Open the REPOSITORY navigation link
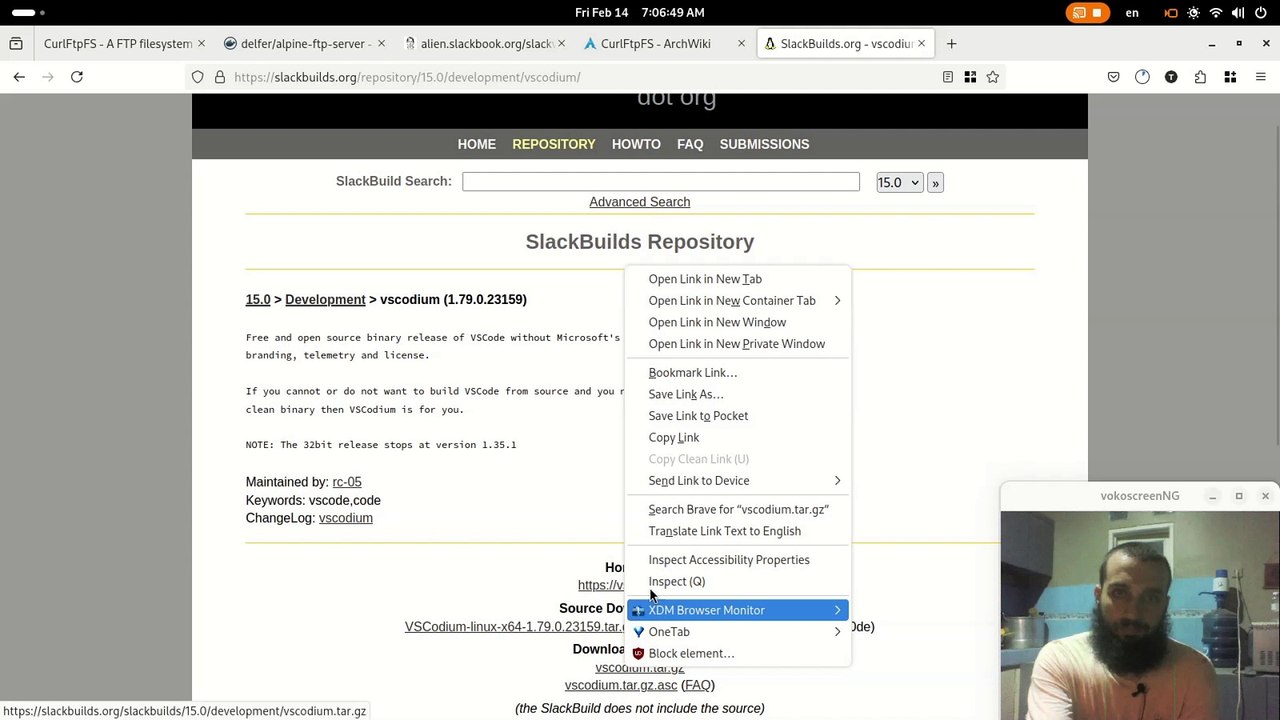 click(x=554, y=144)
